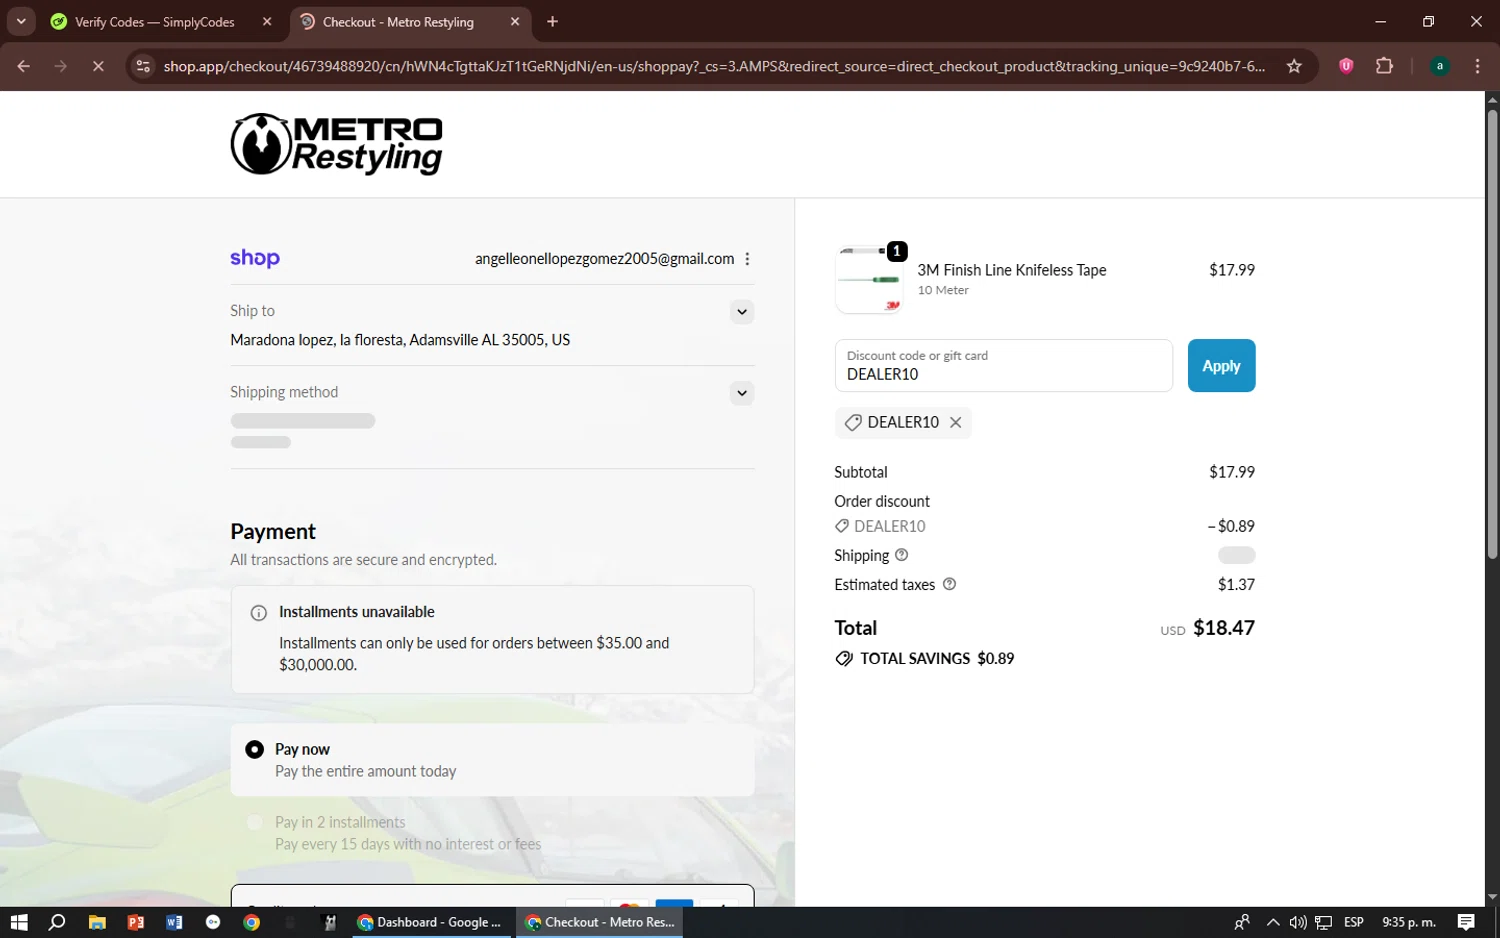
Task: Open Chrome's three-dot menu
Action: click(1477, 66)
